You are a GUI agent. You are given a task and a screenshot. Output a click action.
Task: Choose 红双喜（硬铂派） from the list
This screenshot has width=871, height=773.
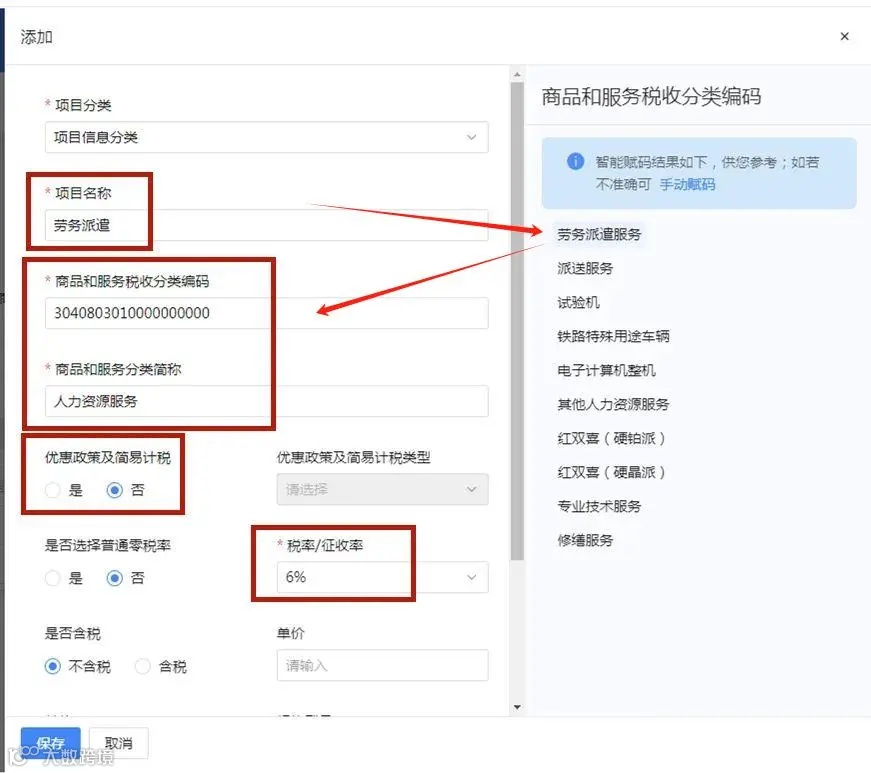click(x=611, y=438)
